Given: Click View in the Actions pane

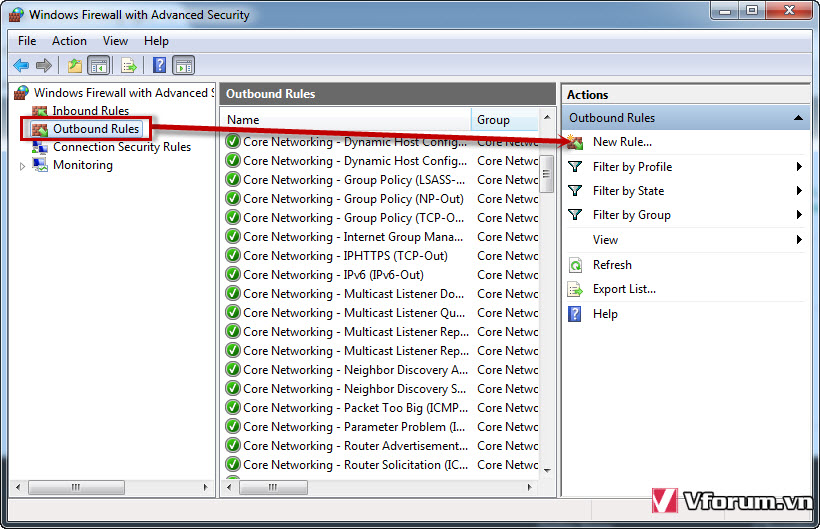Looking at the screenshot, I should 605,240.
